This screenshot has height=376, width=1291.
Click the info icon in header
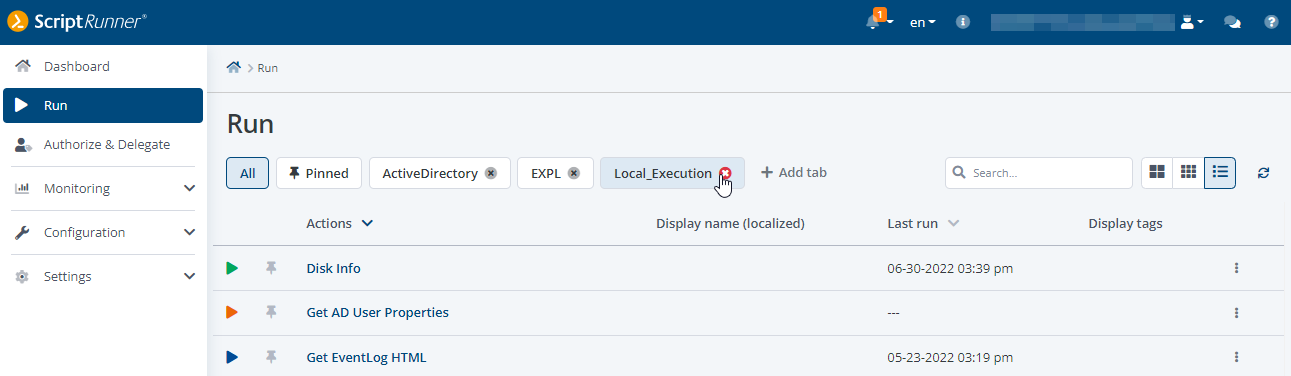(x=963, y=22)
